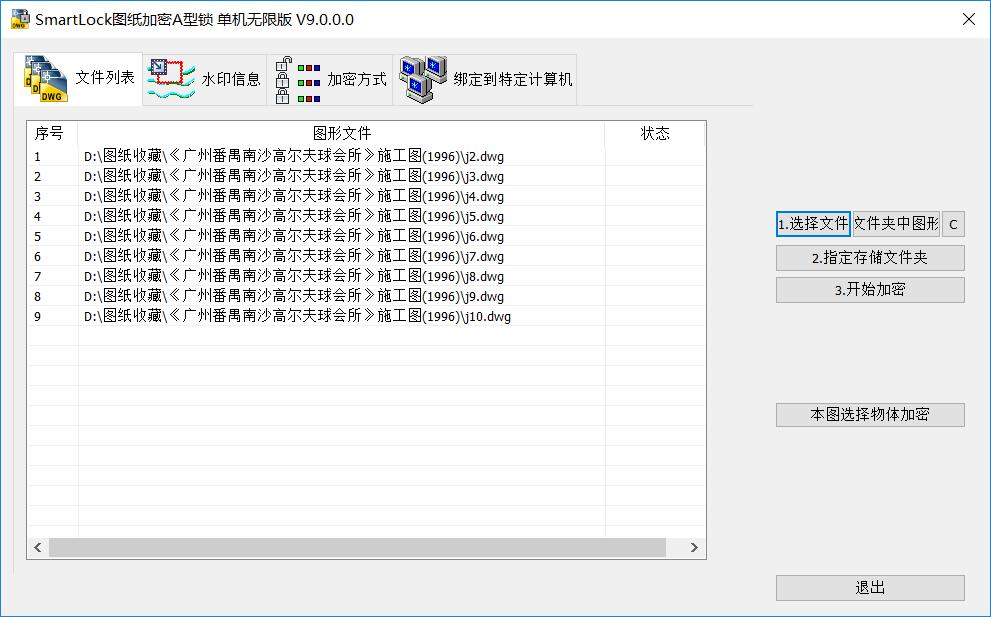The image size is (991, 617).
Task: Click the 文件夹中图形 button
Action: (896, 224)
